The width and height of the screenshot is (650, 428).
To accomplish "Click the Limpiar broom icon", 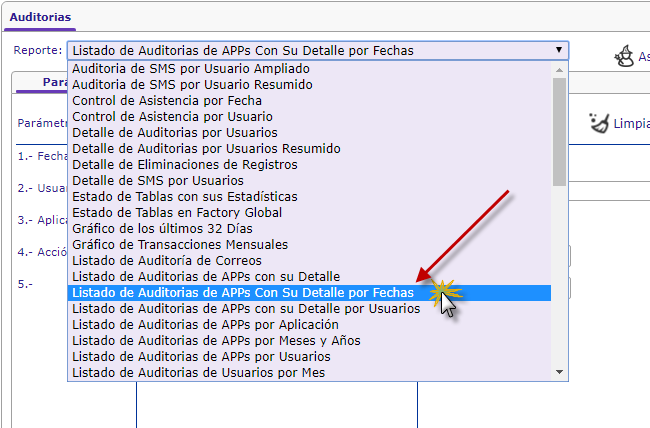I will [x=599, y=123].
